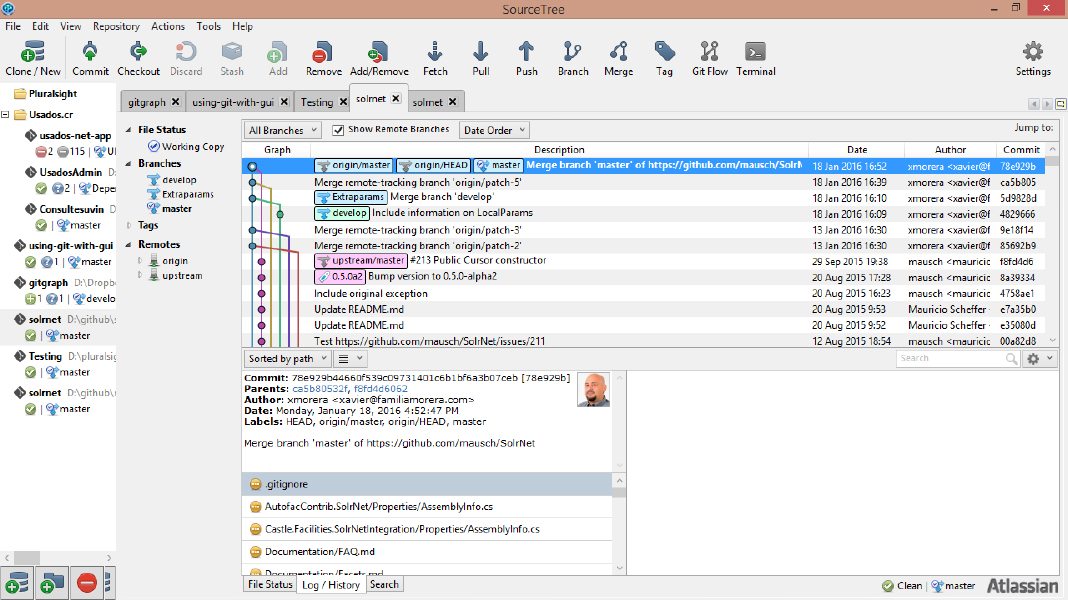This screenshot has width=1068, height=600.
Task: Click the Merge toolbar icon
Action: tap(618, 58)
